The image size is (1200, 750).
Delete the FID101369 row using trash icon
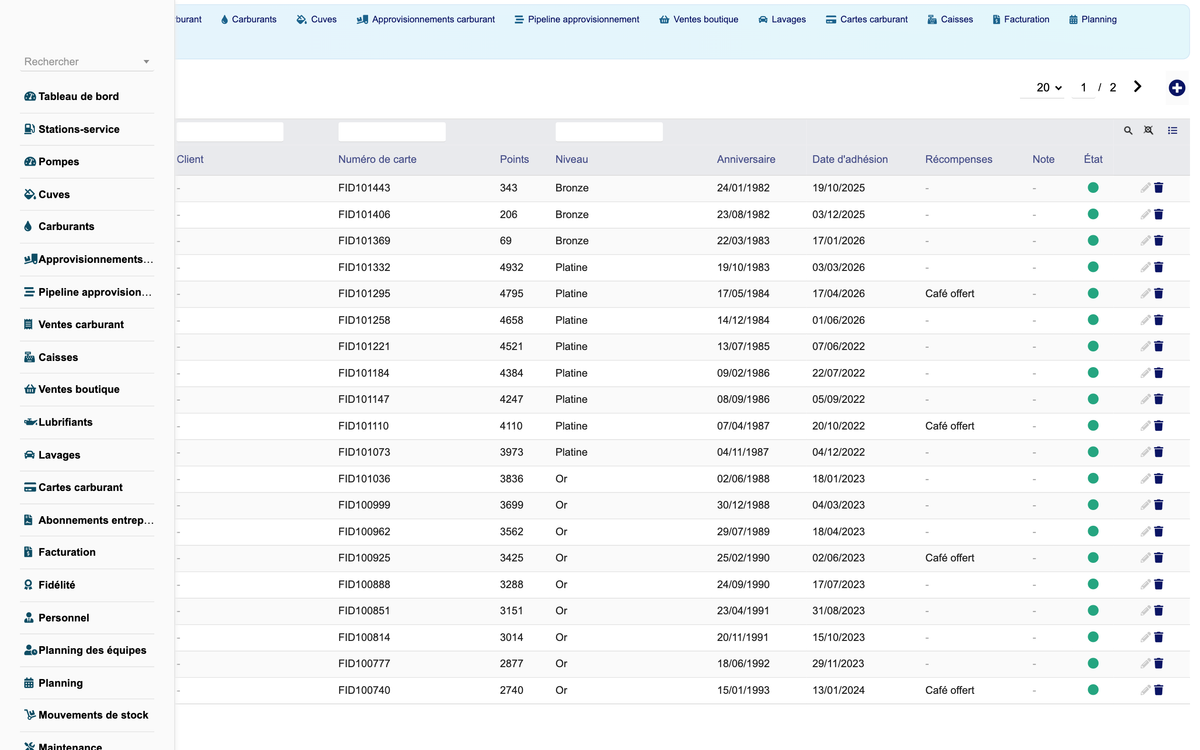click(1159, 241)
